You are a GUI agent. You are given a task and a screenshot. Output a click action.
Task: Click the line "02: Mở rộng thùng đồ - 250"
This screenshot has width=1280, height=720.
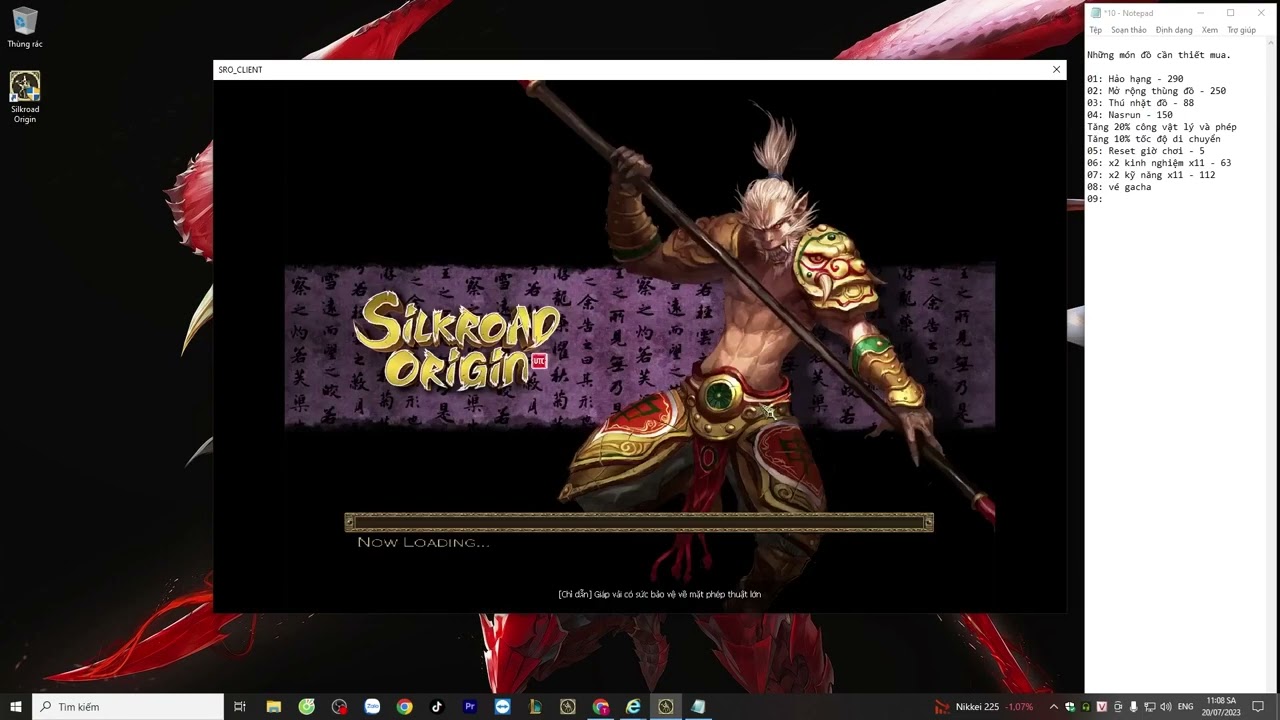pos(1156,91)
